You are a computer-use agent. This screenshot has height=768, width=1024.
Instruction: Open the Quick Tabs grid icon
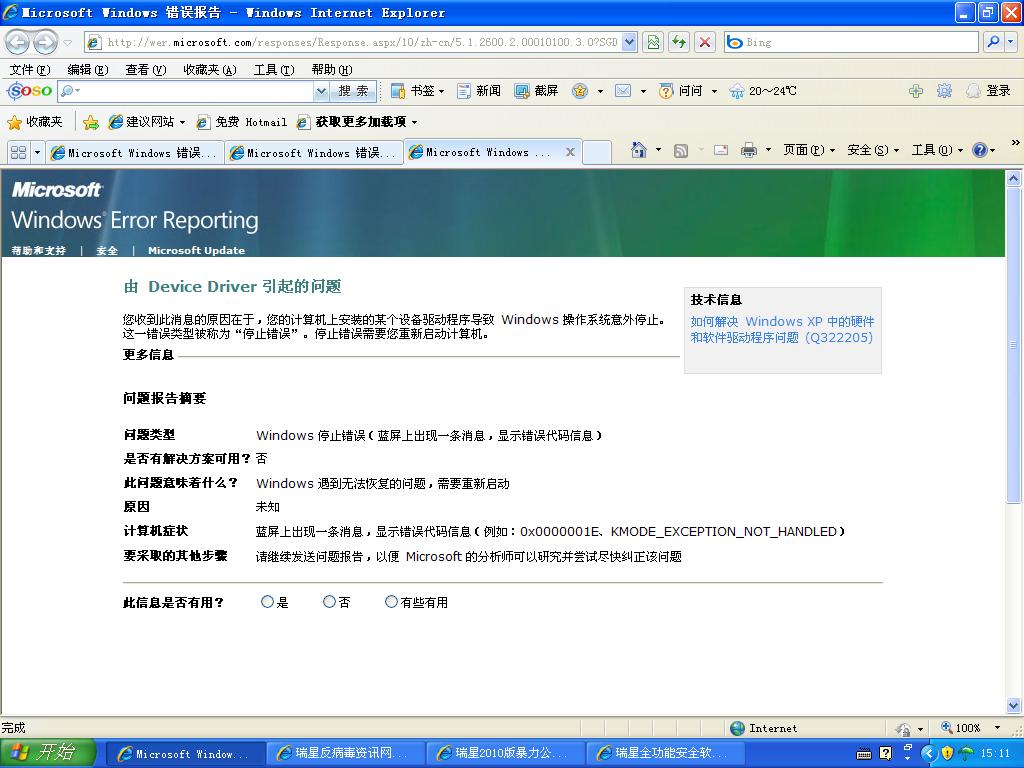coord(18,152)
